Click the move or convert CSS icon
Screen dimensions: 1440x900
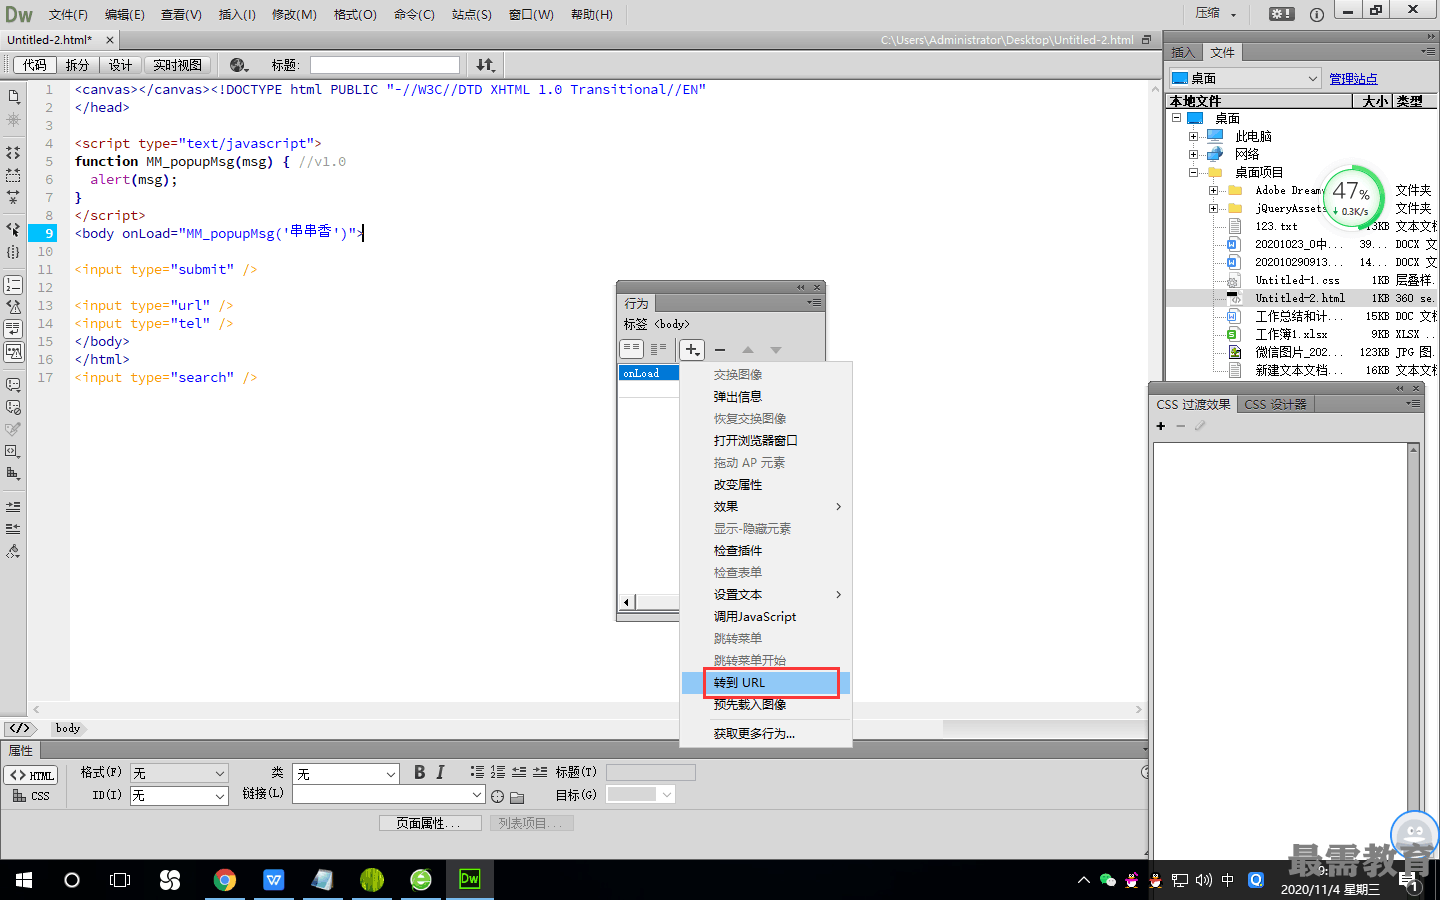coord(13,473)
